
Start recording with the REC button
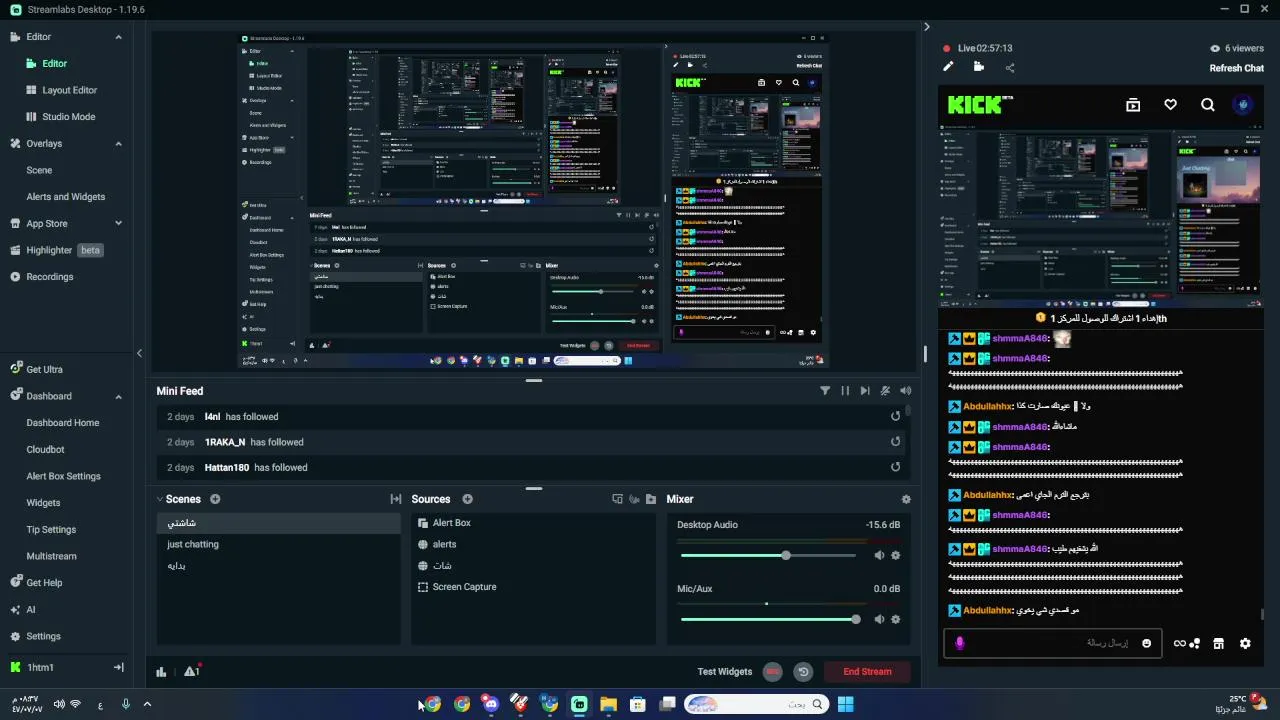pyautogui.click(x=772, y=672)
